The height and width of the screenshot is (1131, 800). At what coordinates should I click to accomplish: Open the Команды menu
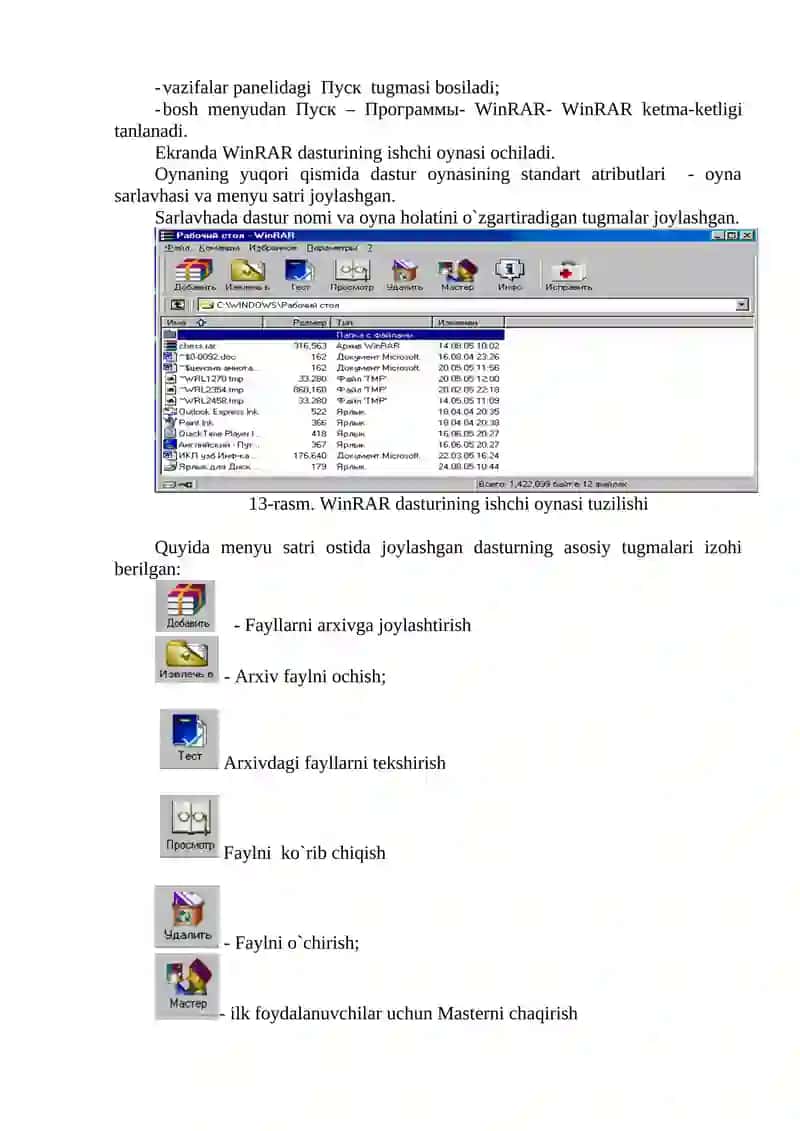(x=219, y=248)
